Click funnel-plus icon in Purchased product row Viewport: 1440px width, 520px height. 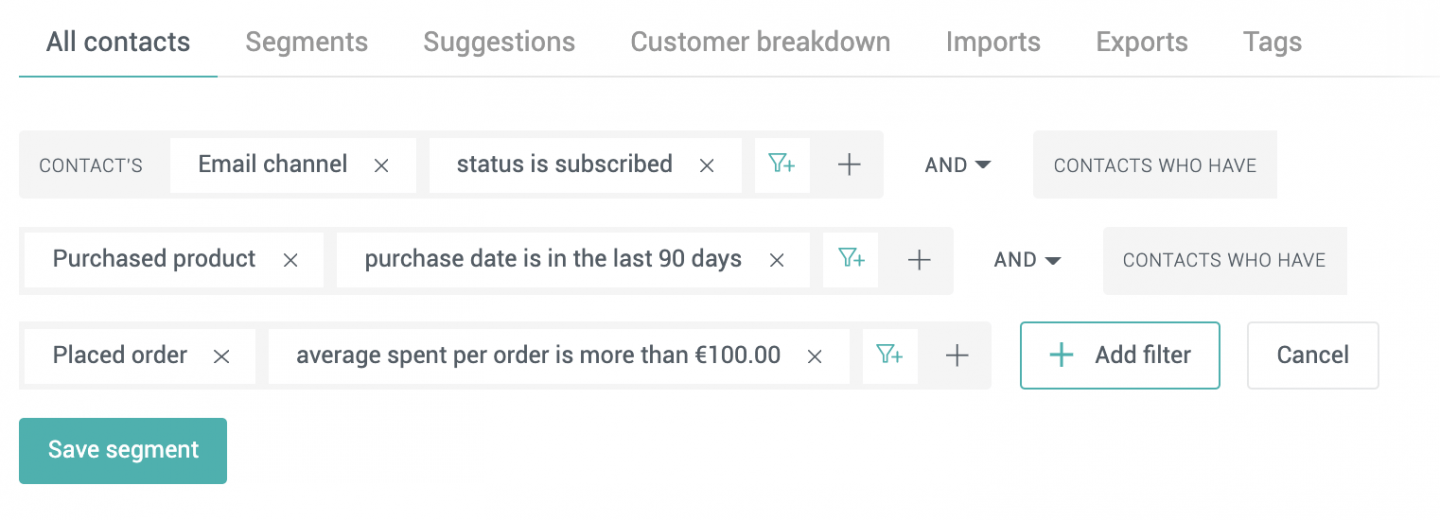click(851, 260)
